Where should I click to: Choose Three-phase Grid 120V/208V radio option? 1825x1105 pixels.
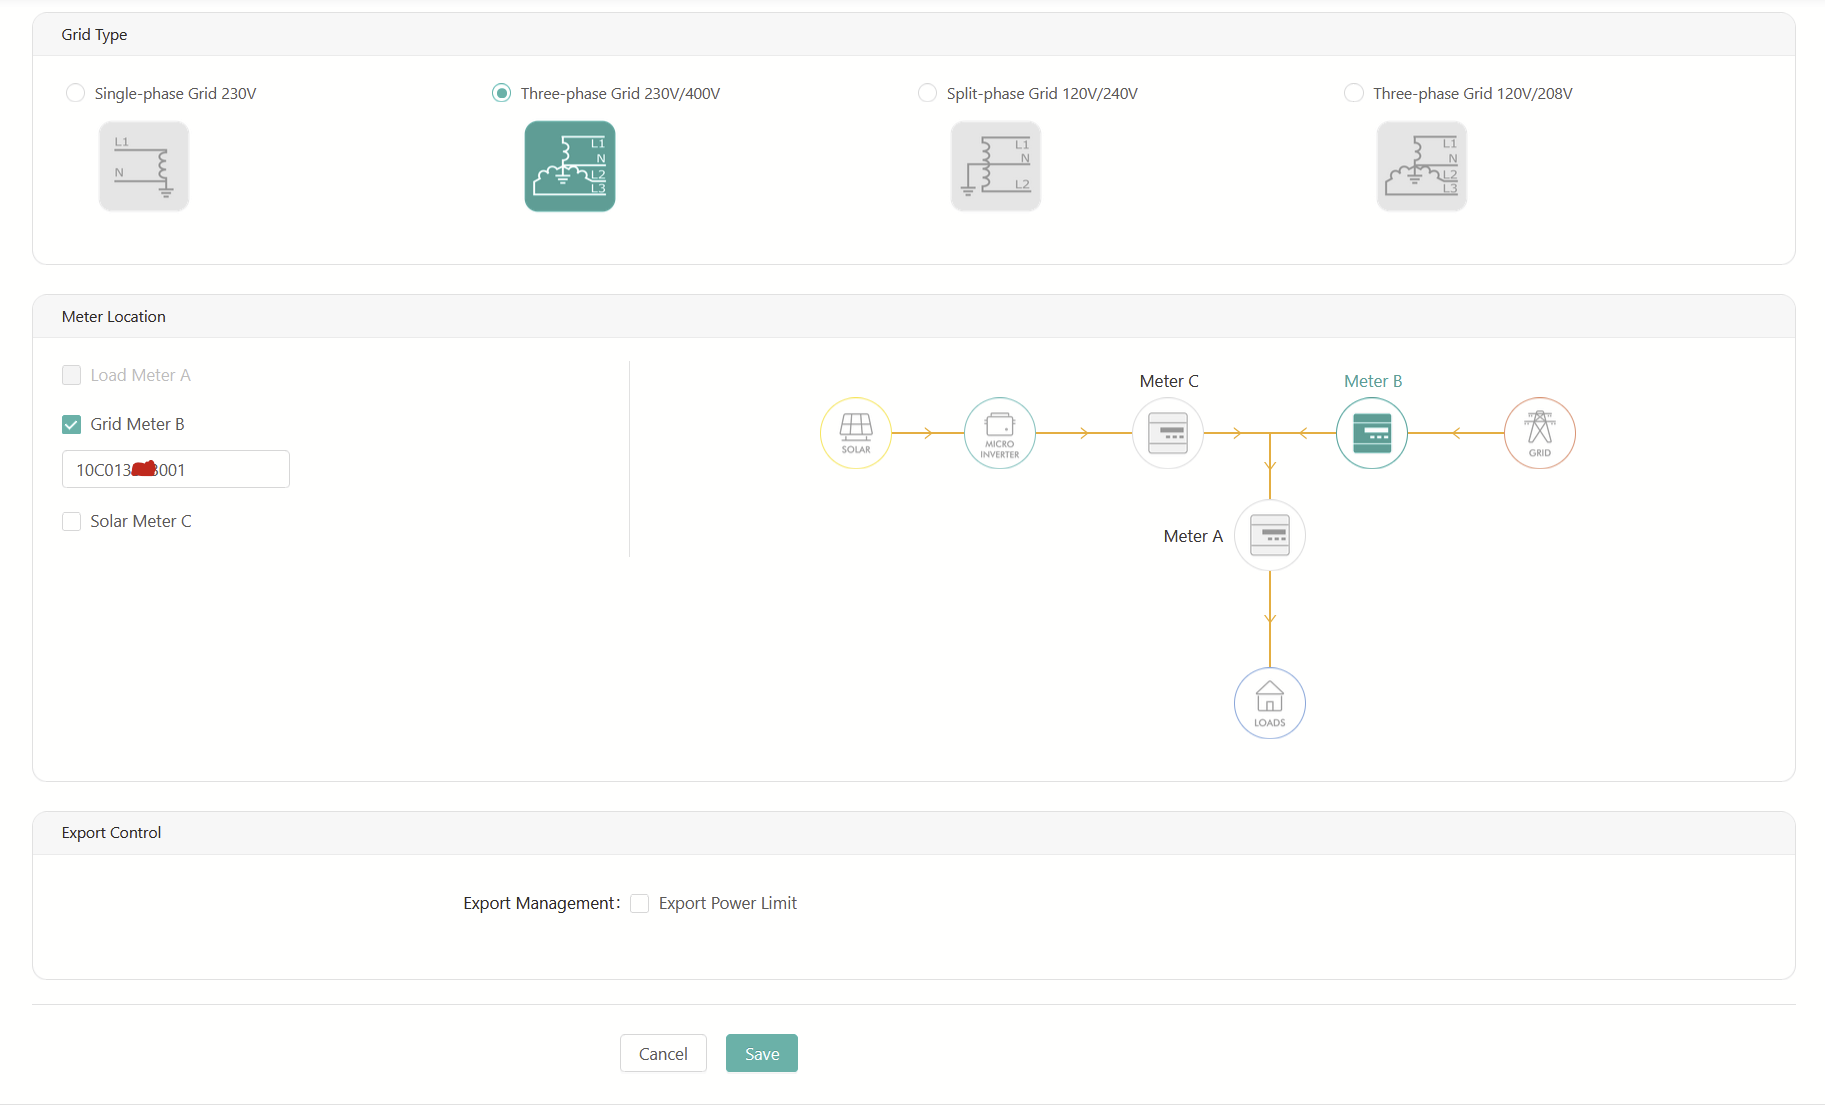[x=1353, y=93]
